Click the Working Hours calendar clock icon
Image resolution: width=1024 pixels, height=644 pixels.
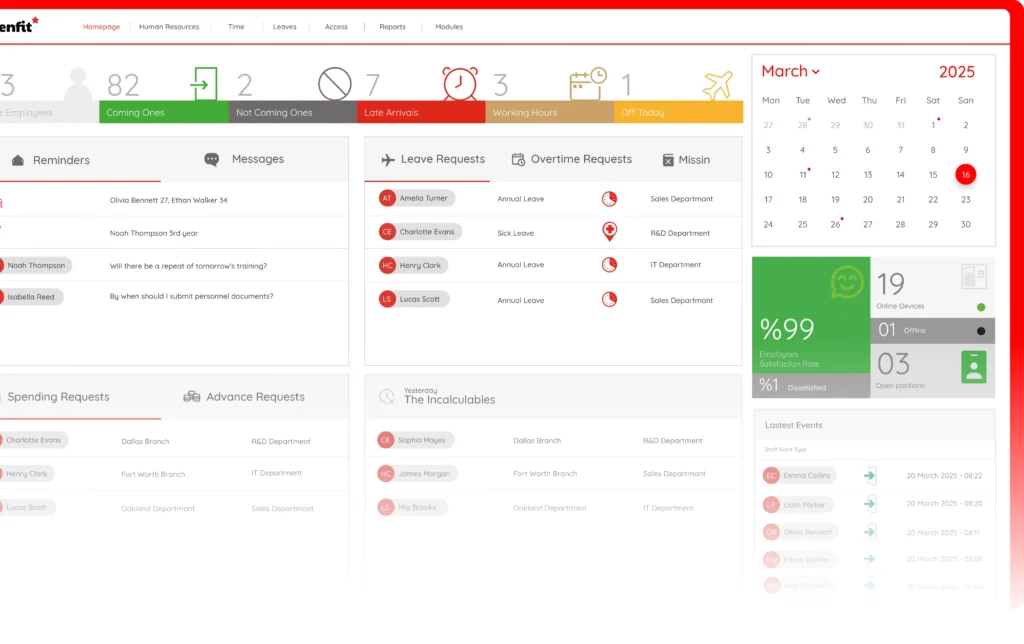tap(588, 83)
